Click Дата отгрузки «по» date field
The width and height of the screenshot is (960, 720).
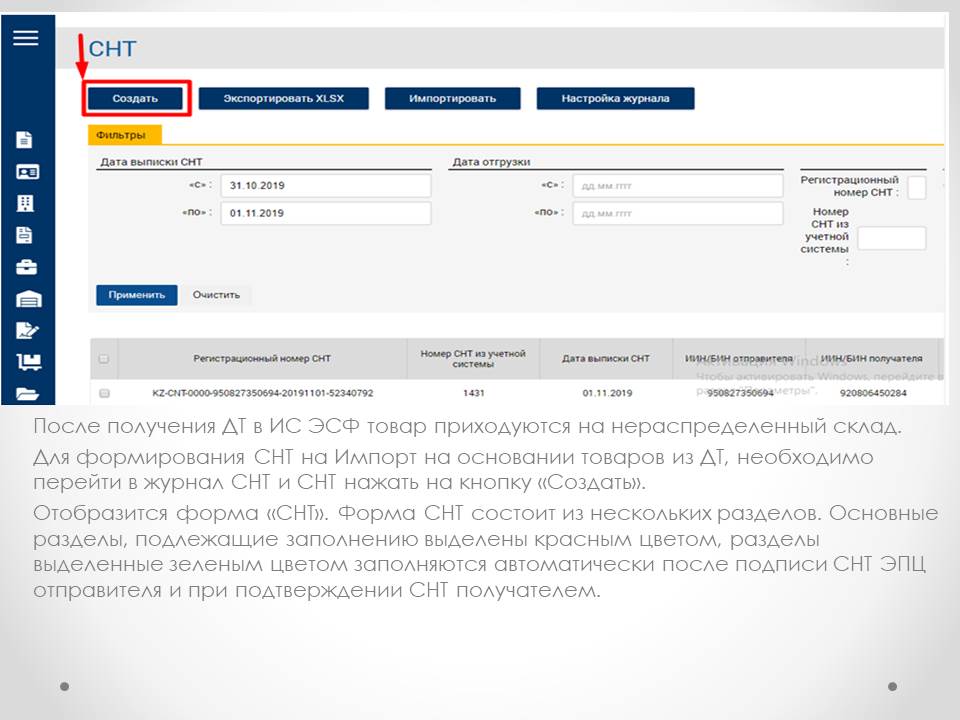tap(677, 213)
